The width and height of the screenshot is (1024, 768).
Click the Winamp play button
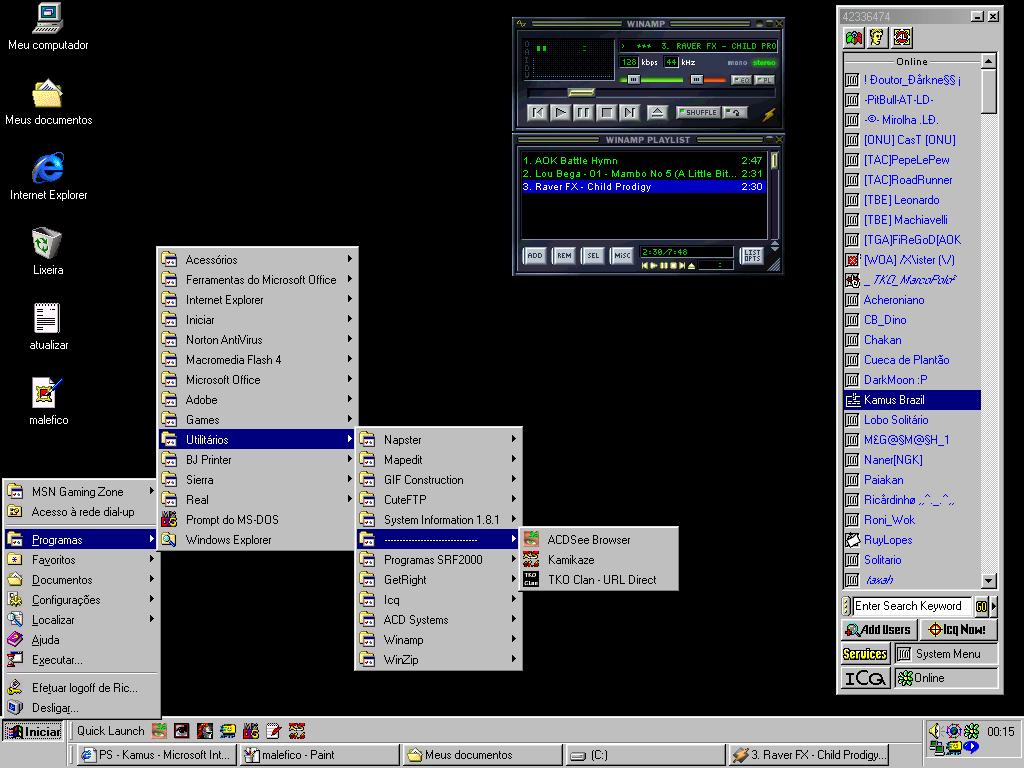click(x=560, y=113)
